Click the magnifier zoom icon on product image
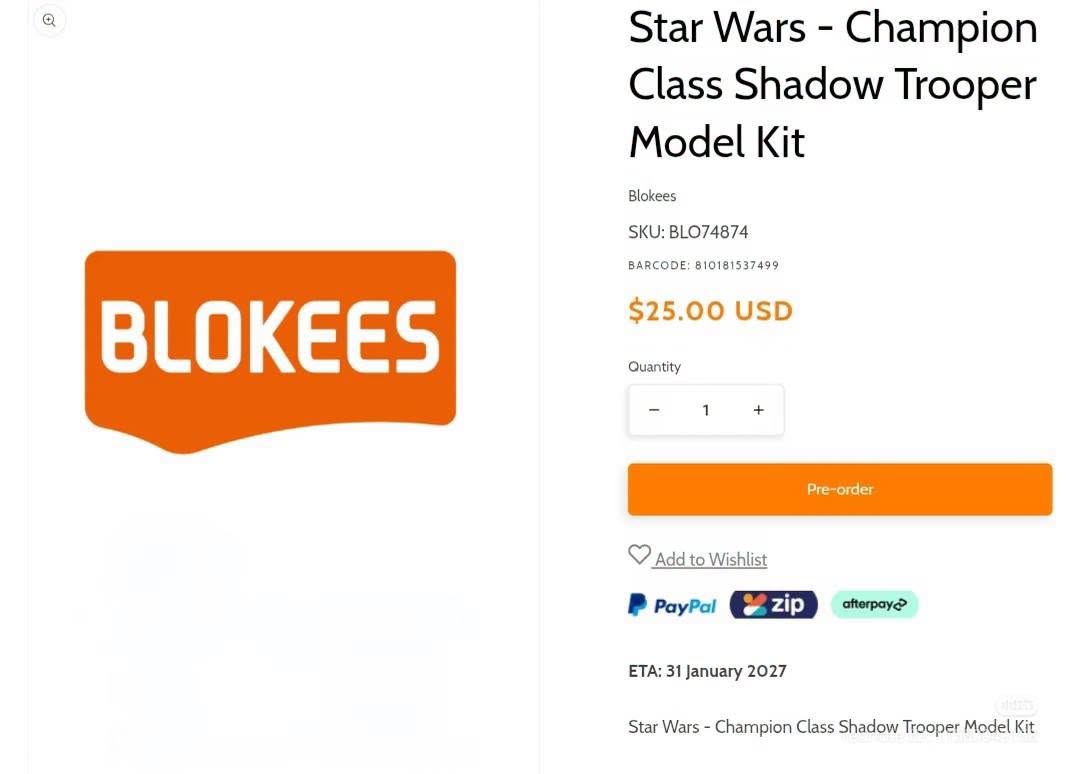The image size is (1068, 774). point(49,20)
